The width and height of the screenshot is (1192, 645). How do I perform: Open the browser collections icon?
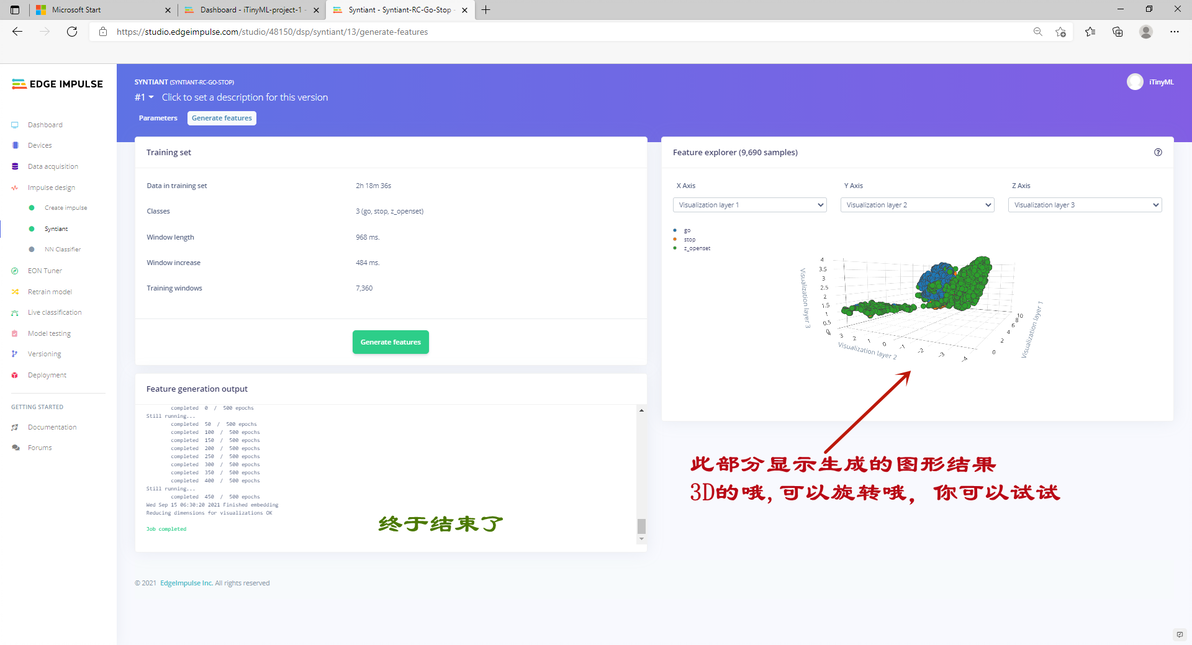1118,32
